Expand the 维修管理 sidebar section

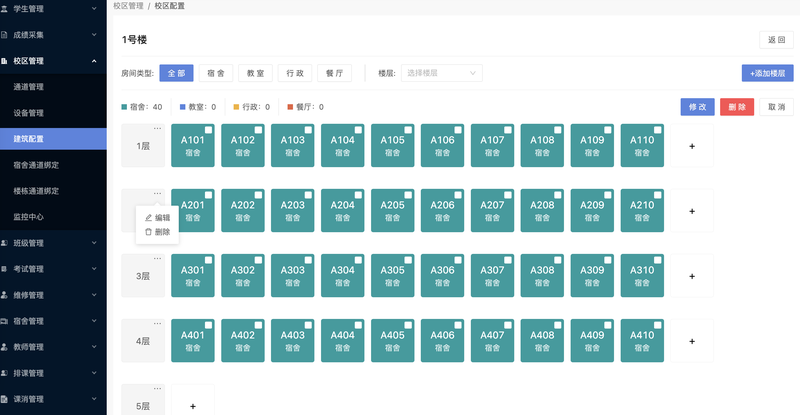[94, 295]
